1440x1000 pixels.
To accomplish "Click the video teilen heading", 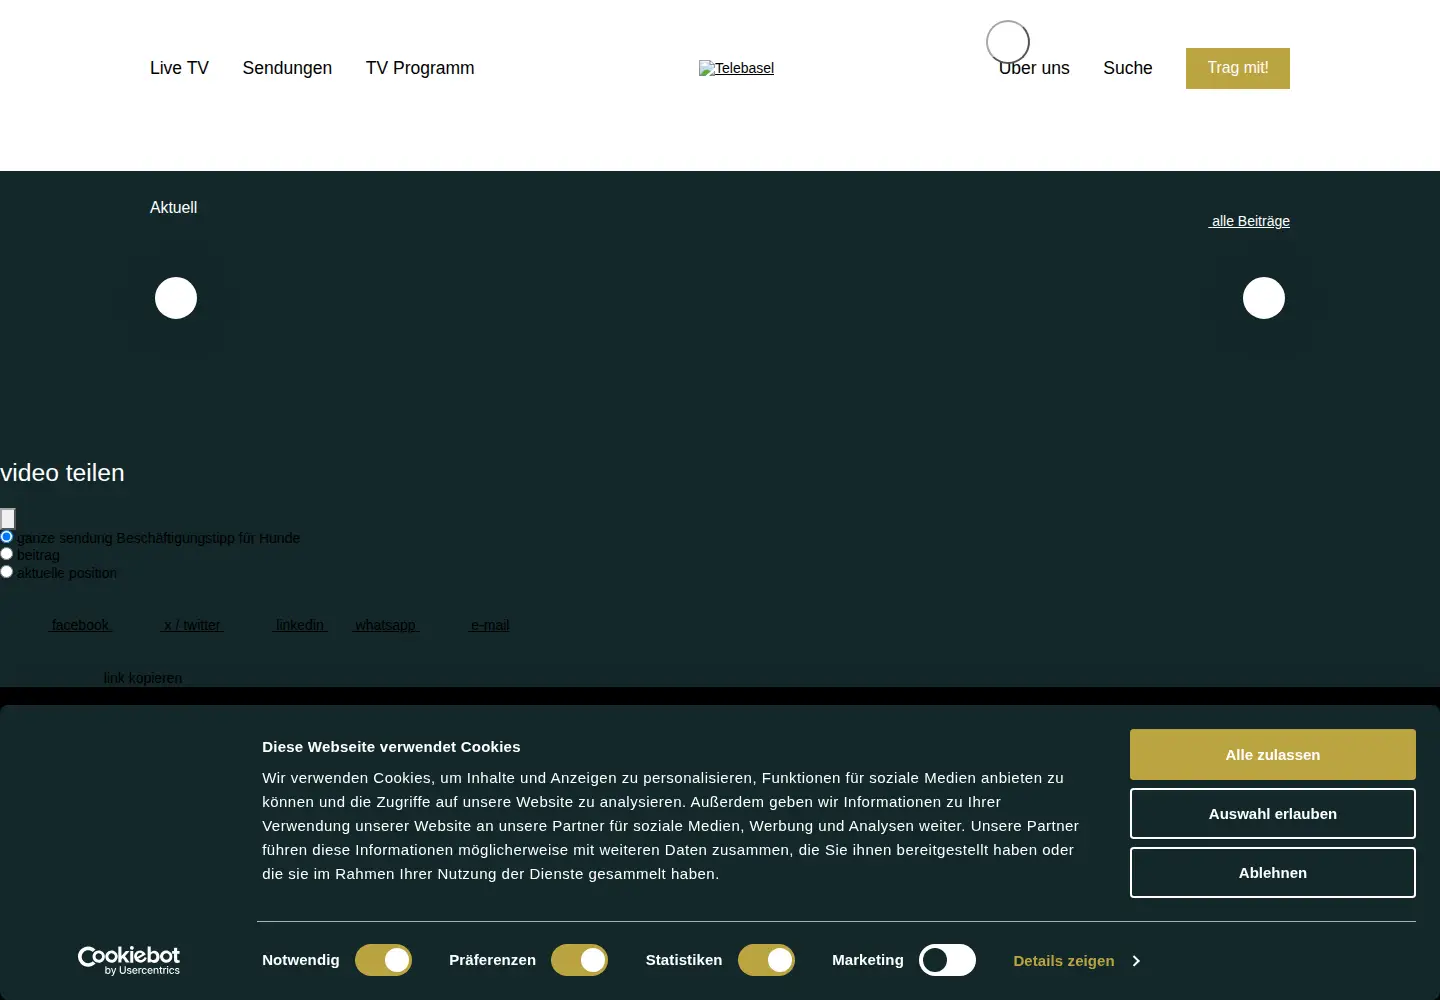I will [62, 473].
